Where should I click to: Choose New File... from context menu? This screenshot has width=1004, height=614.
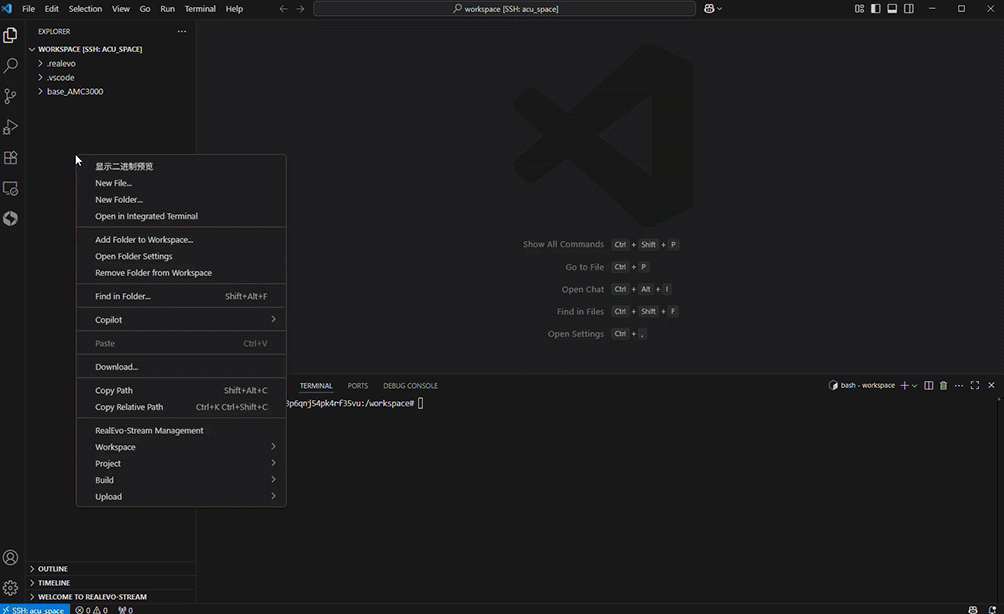pos(181,183)
